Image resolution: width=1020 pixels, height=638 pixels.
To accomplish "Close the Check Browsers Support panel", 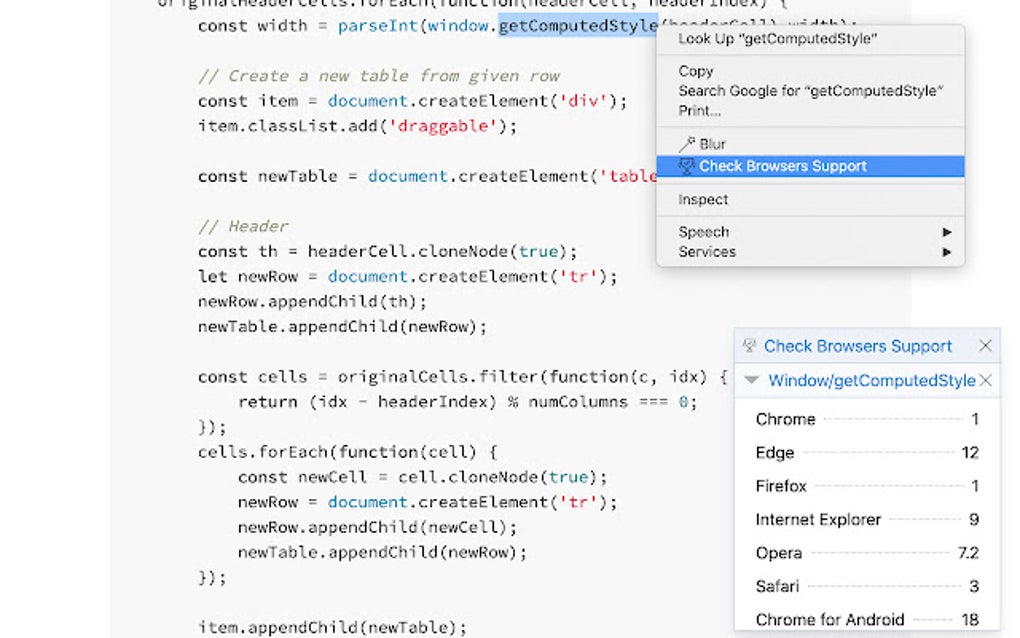I will click(987, 346).
